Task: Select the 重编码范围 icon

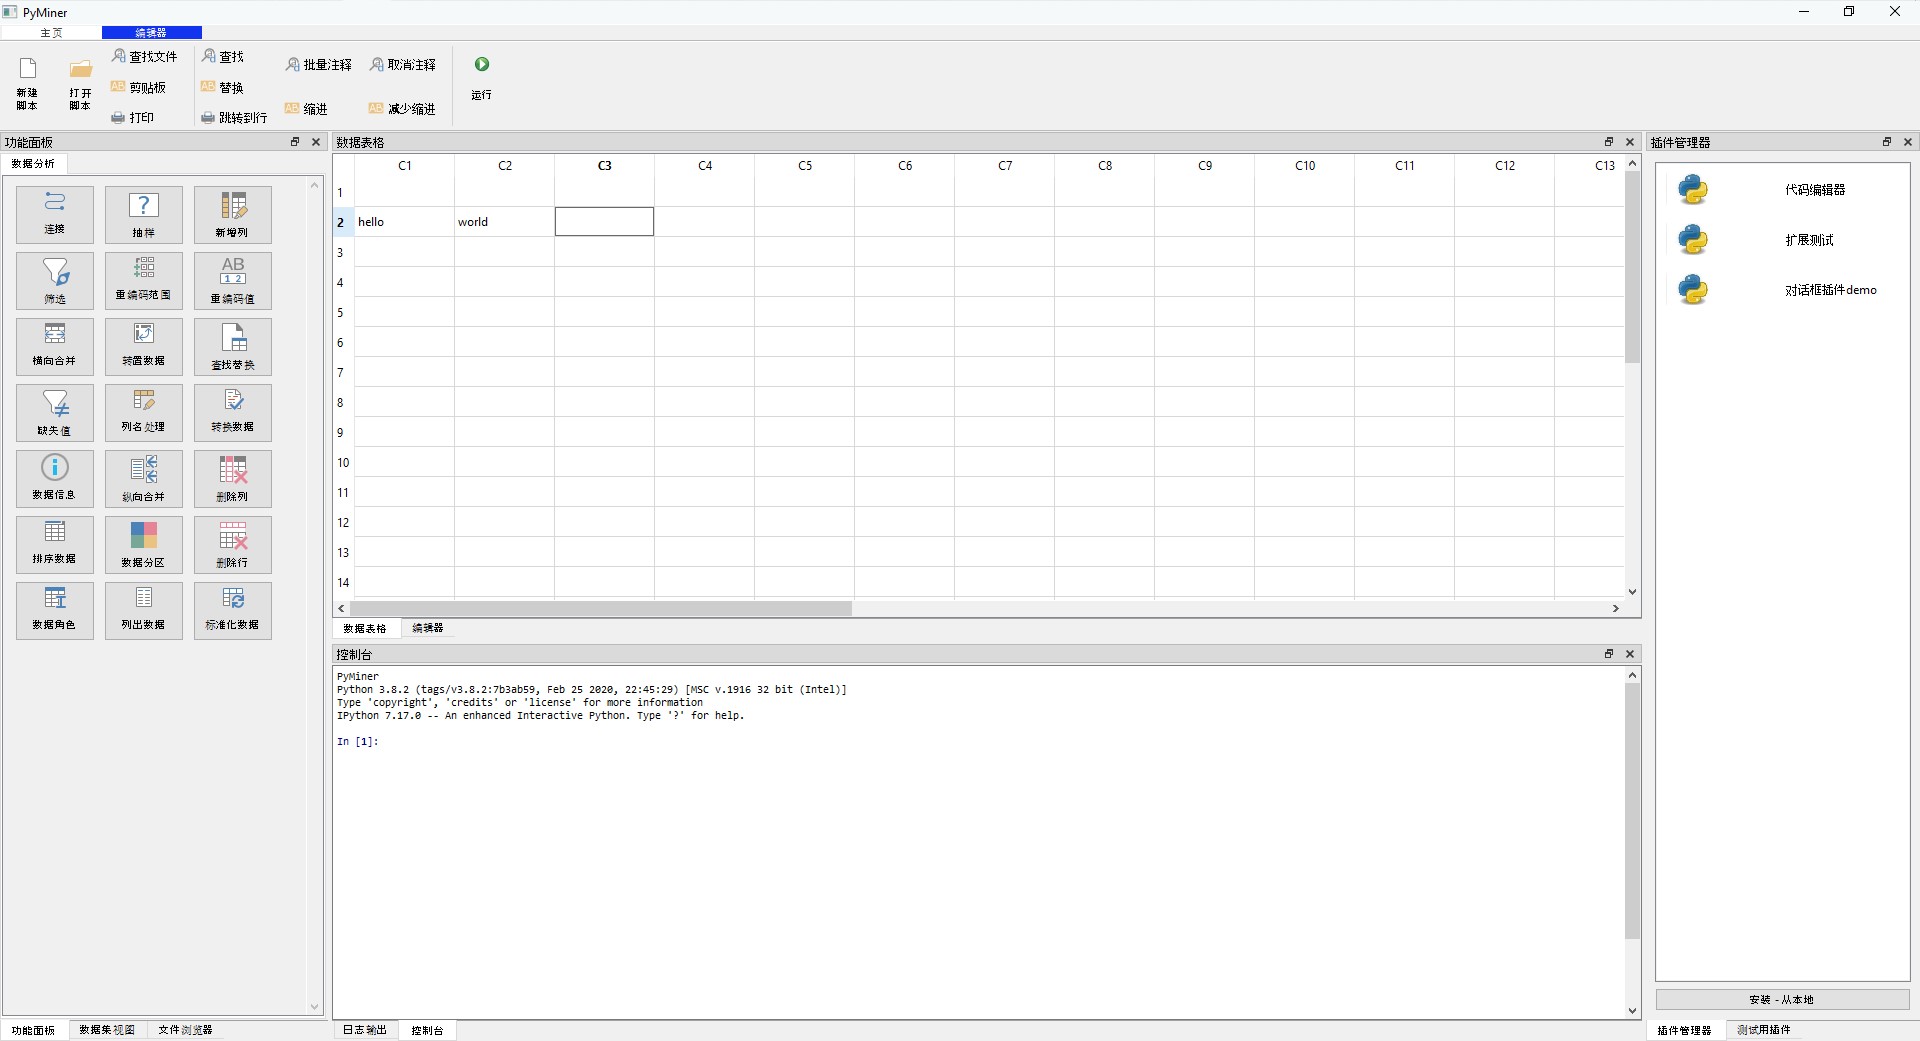Action: tap(144, 280)
